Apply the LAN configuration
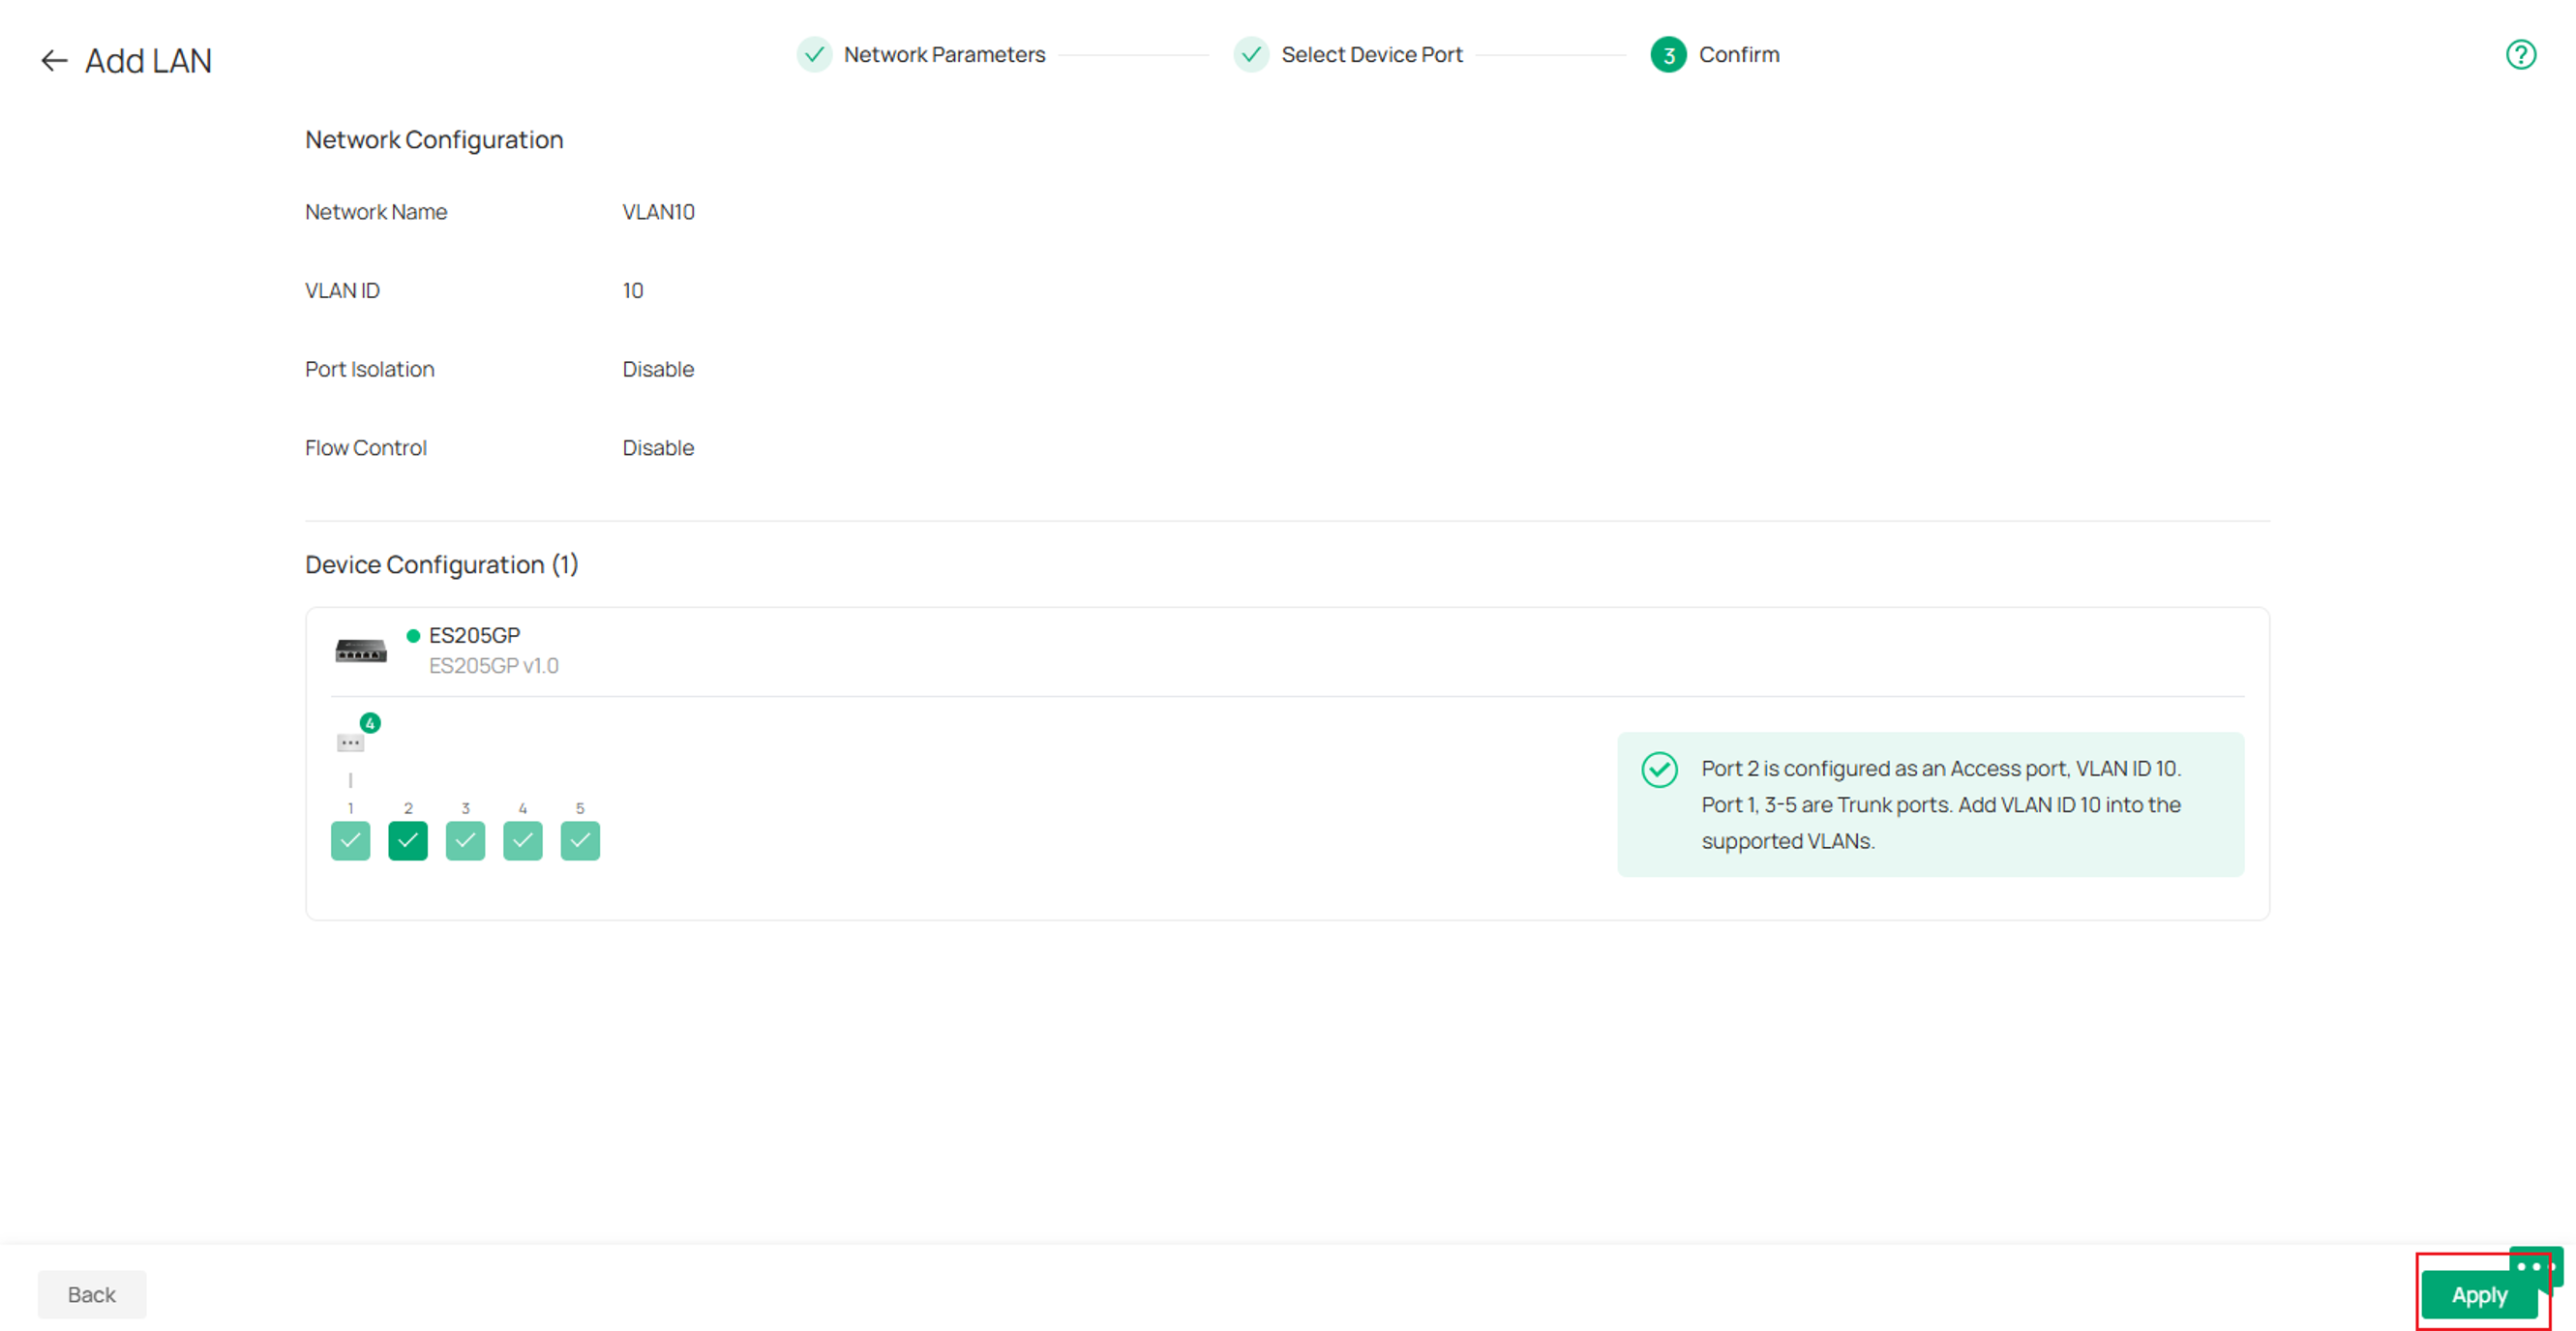This screenshot has width=2576, height=1331. click(2479, 1295)
